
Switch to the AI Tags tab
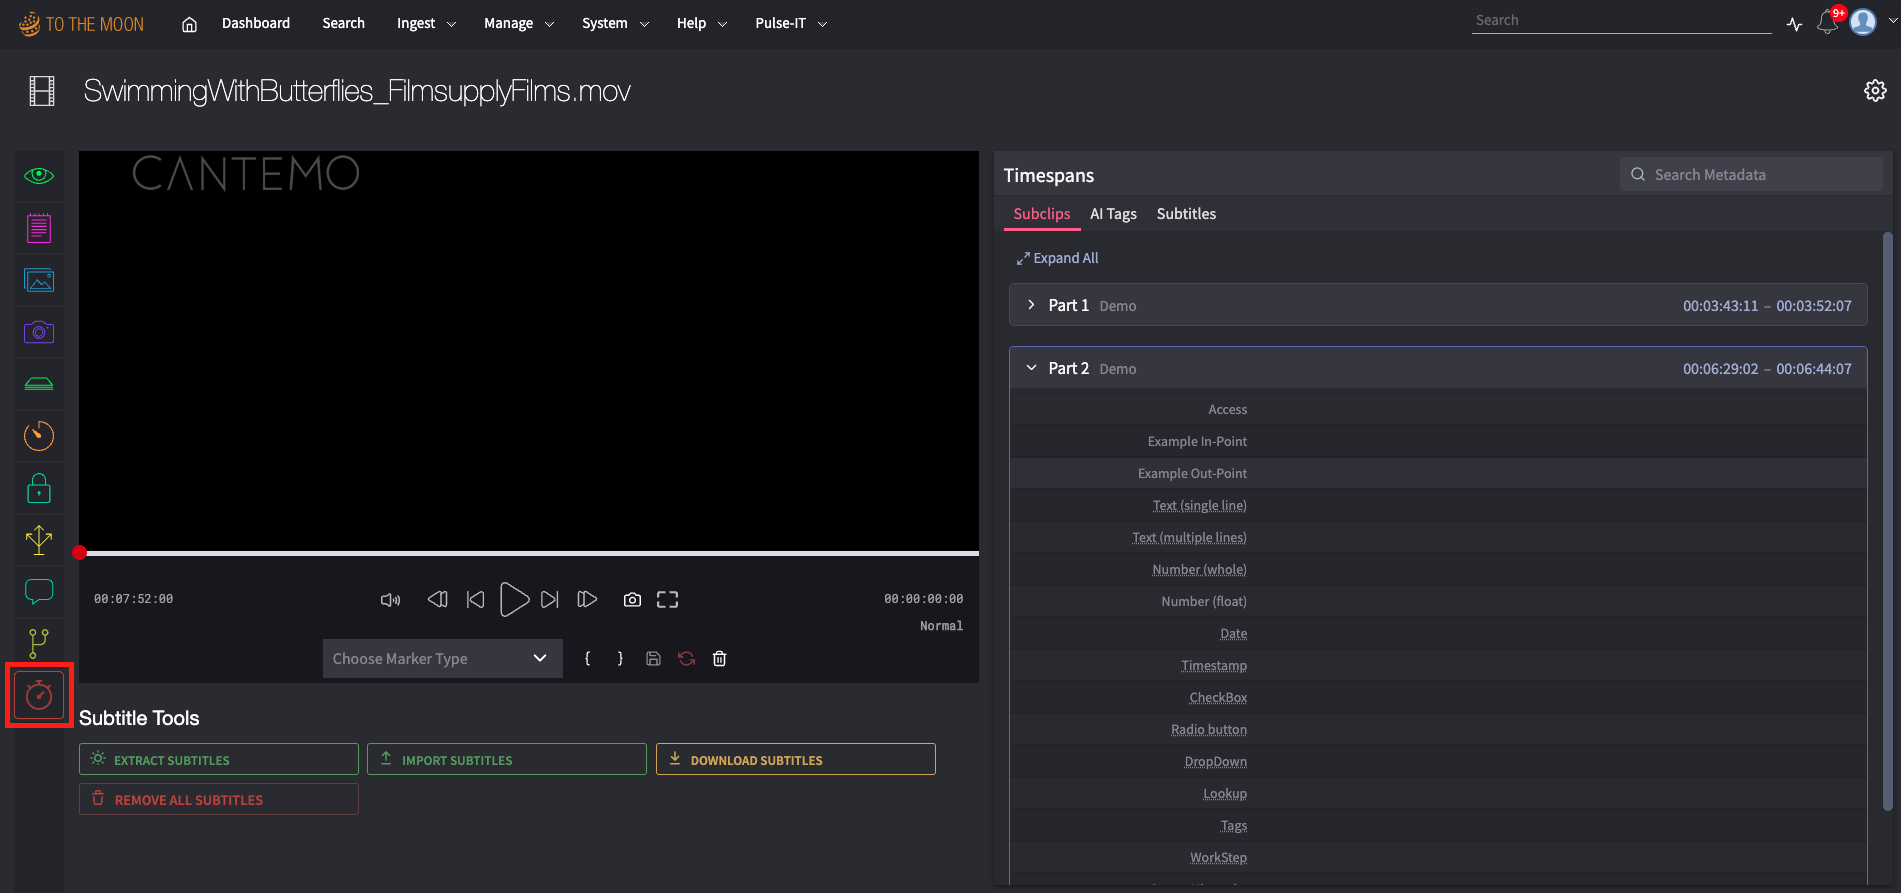(x=1113, y=214)
